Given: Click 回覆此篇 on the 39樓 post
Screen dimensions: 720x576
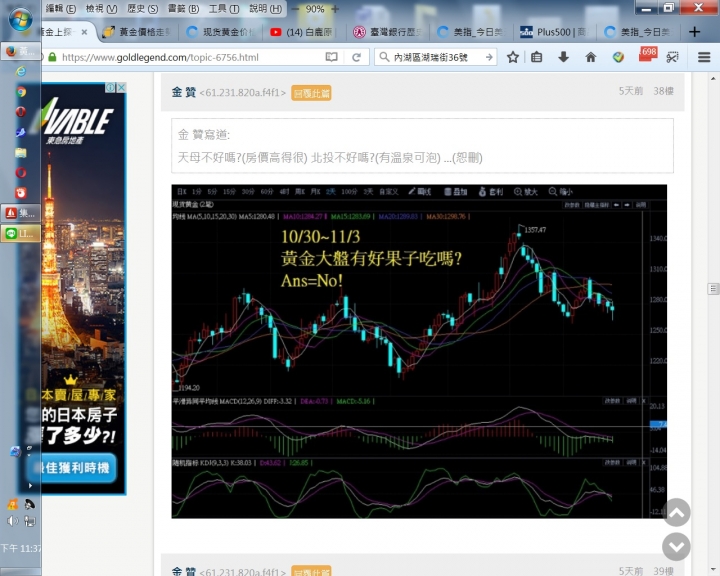Looking at the screenshot, I should pos(311,571).
